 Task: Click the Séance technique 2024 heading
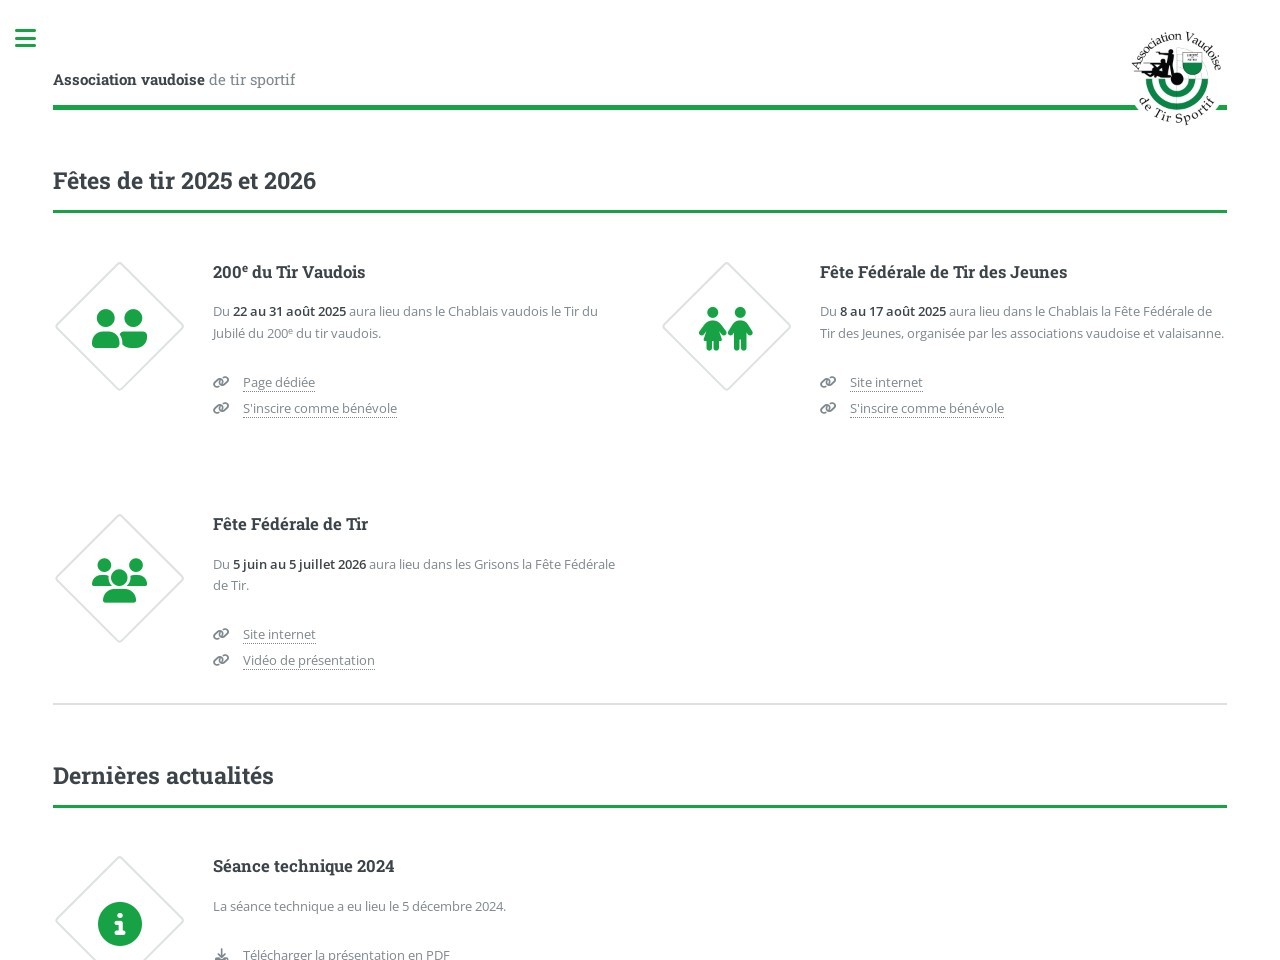pyautogui.click(x=303, y=866)
